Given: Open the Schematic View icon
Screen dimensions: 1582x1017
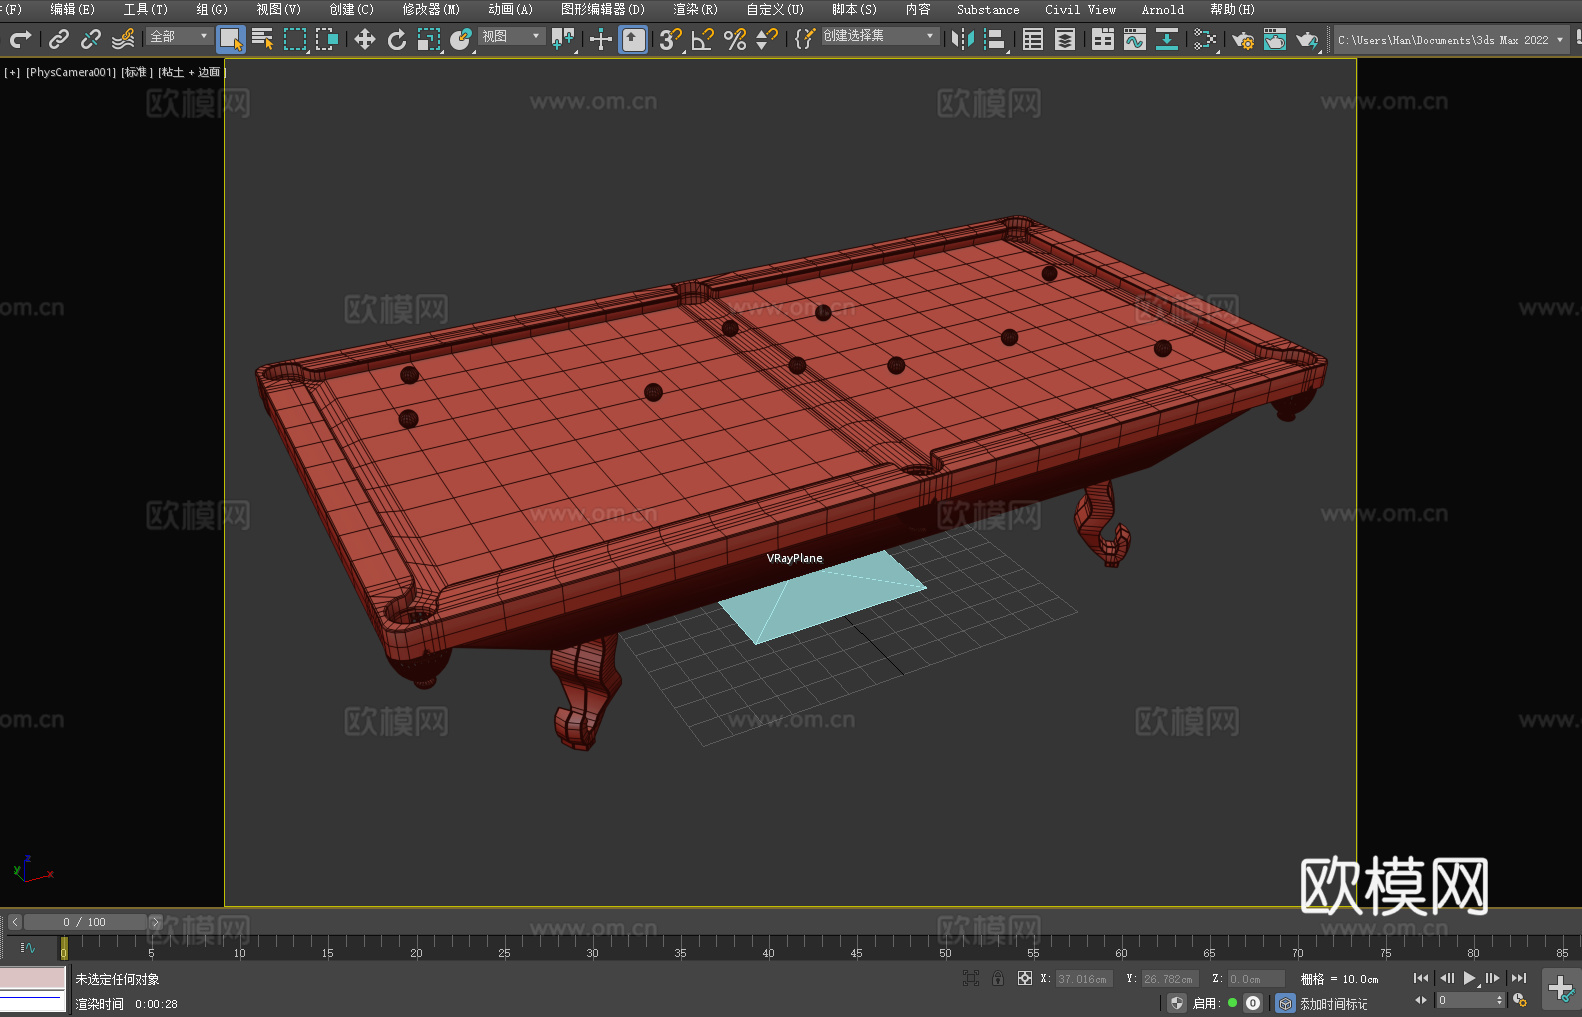Looking at the screenshot, I should click(1205, 39).
